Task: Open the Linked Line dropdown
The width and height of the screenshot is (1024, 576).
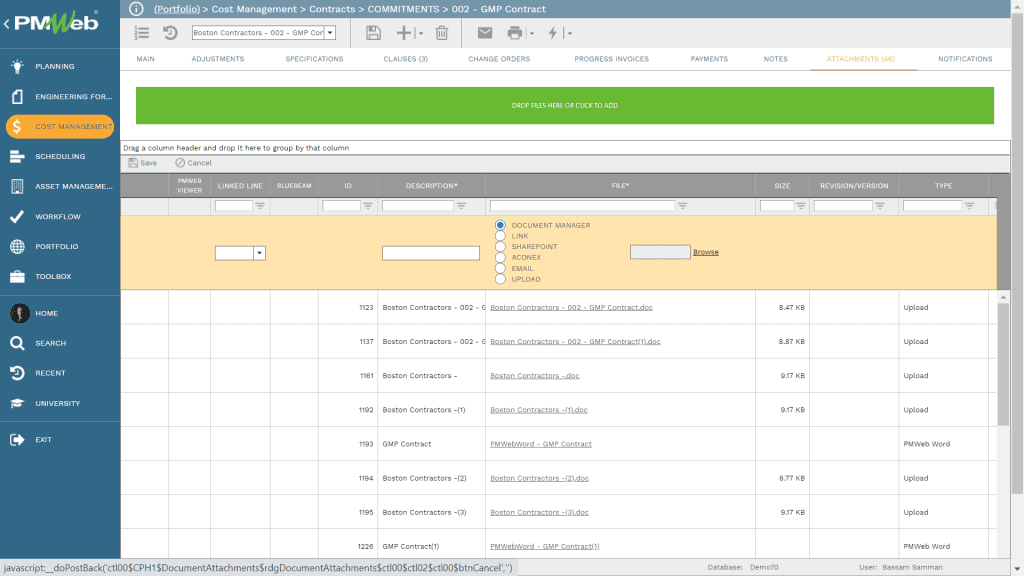Action: [256, 252]
